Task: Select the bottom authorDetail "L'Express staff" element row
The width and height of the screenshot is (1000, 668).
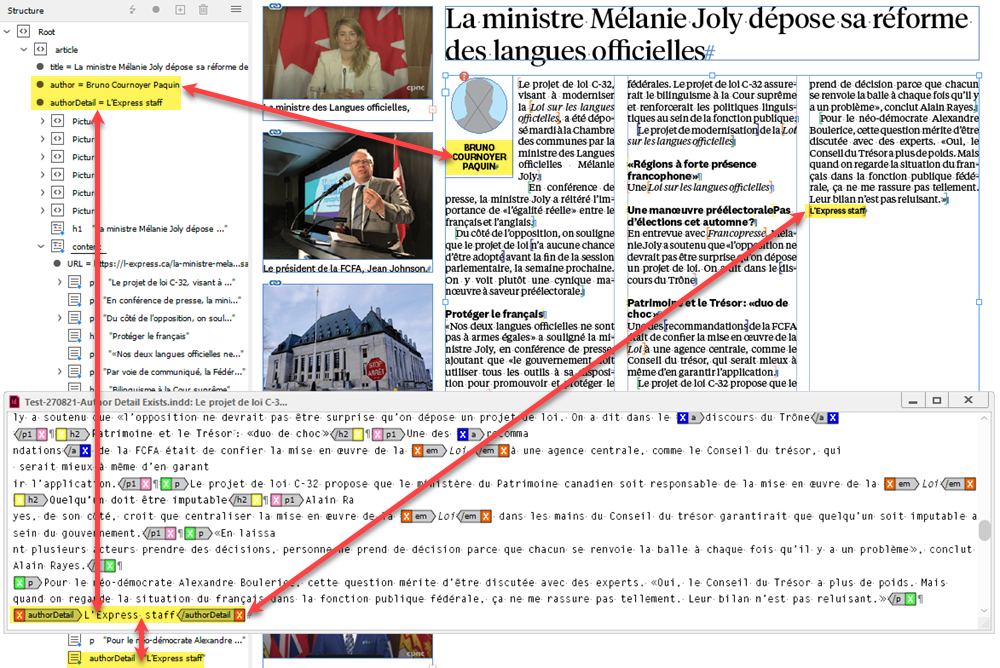Action: click(136, 658)
